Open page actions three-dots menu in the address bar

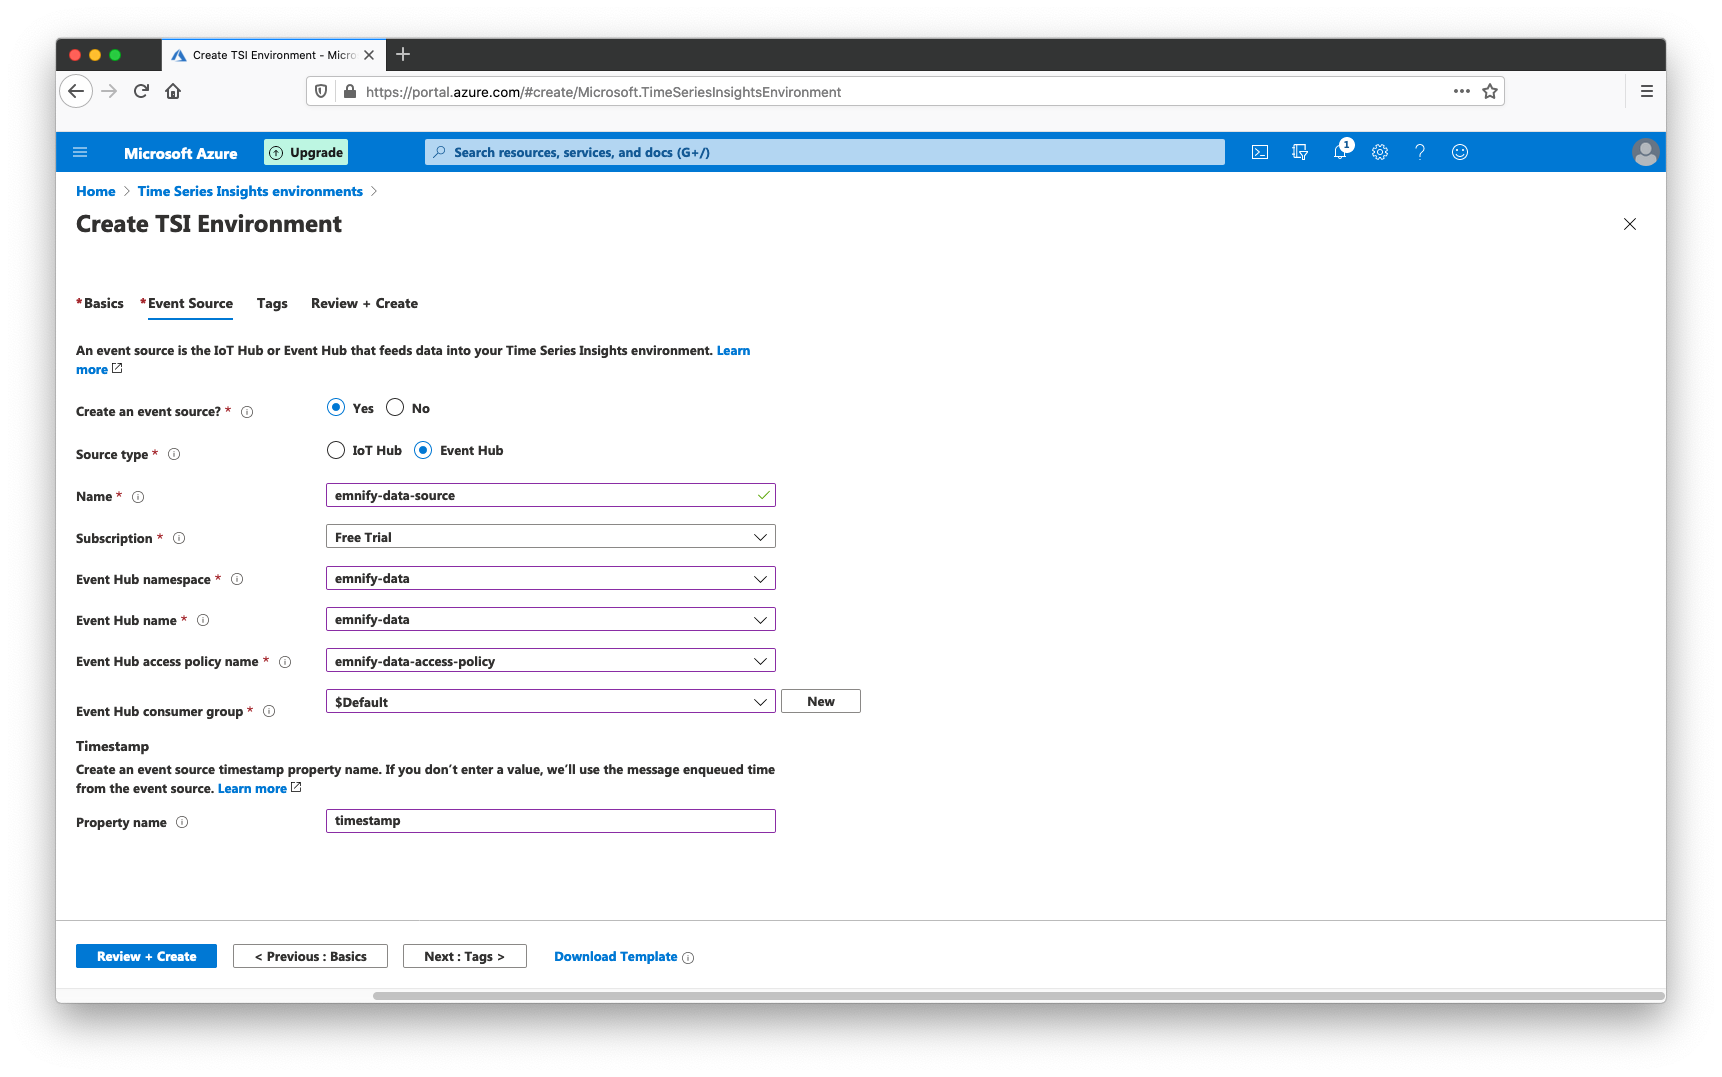[1462, 91]
